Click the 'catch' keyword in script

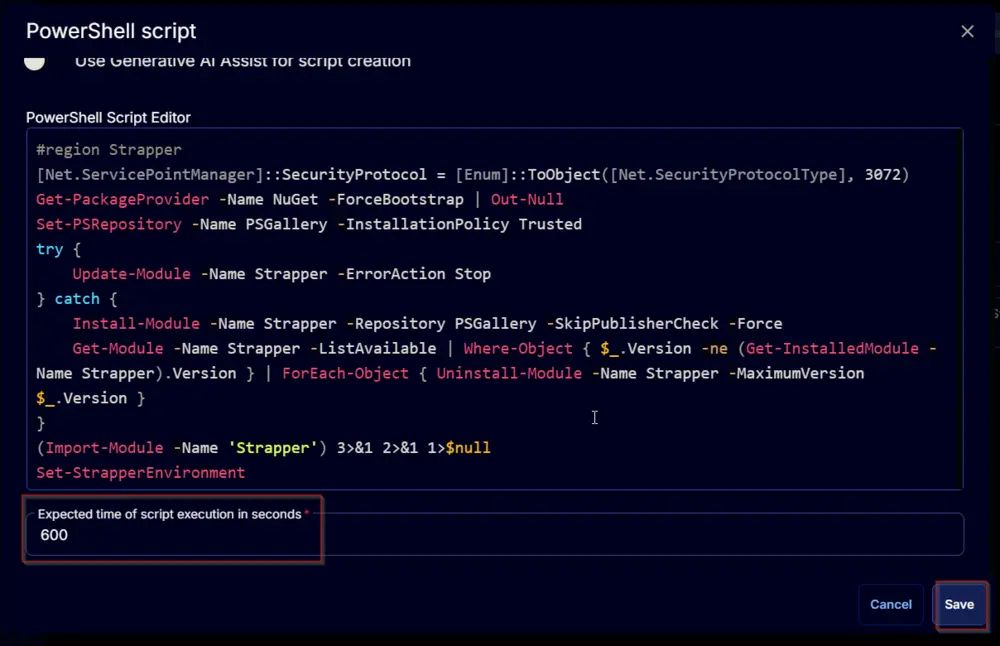[x=77, y=299]
